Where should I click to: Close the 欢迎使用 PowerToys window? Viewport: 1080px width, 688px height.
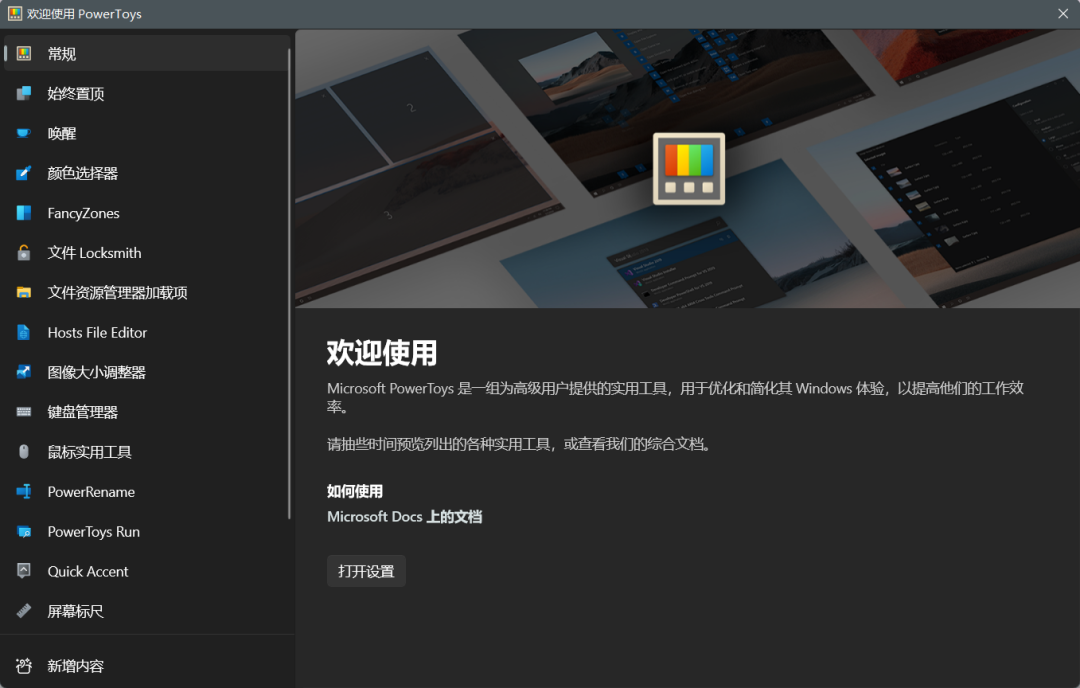coord(1063,14)
